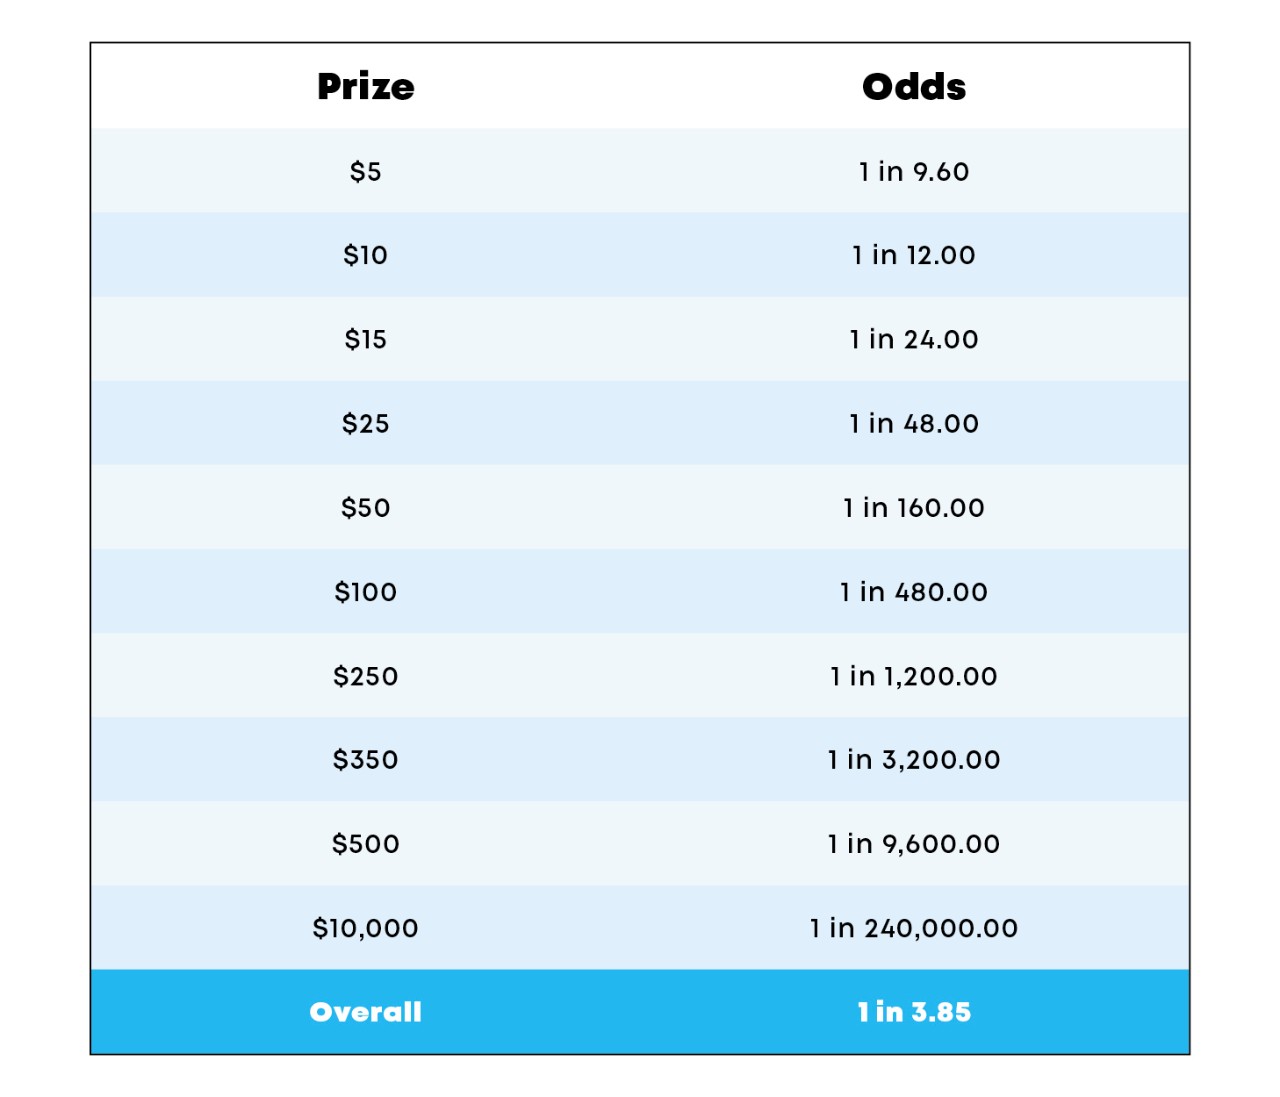Click the $50 prize cell
Screen dimensions: 1280x1097
tap(366, 507)
